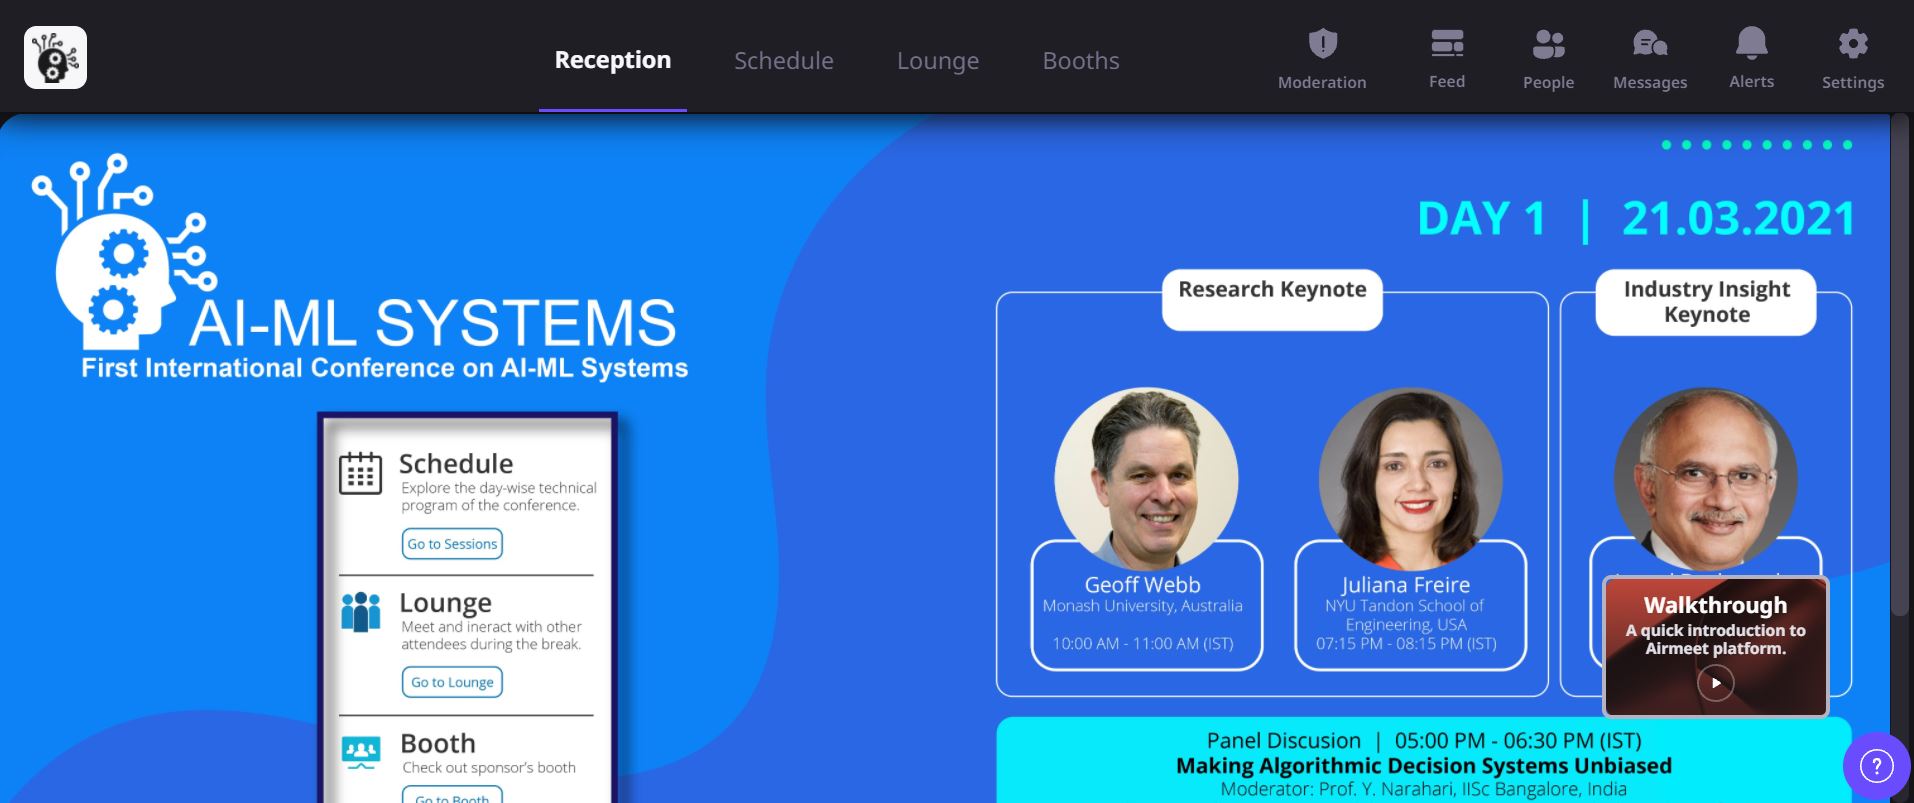Switch to the Lounge tab
The image size is (1914, 803).
click(938, 60)
